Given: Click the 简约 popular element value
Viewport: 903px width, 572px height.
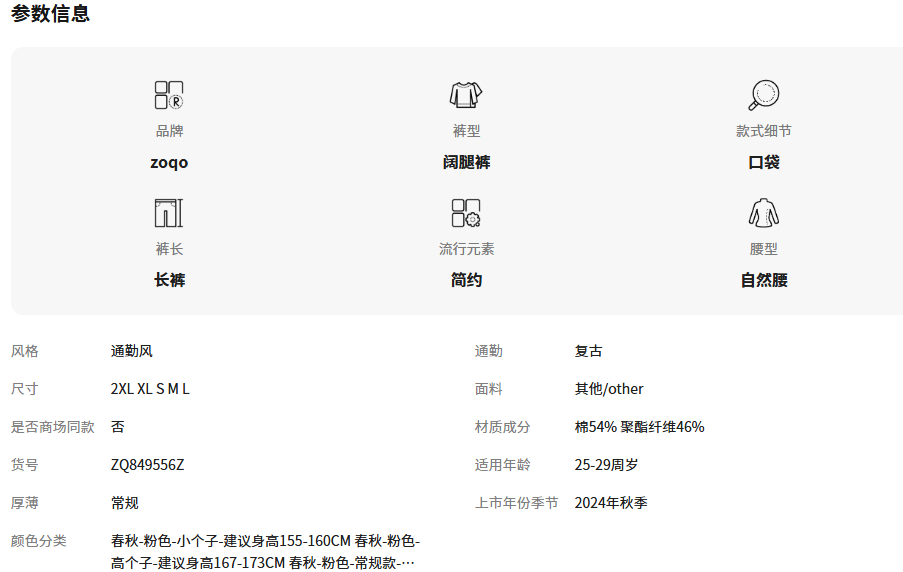Looking at the screenshot, I should pyautogui.click(x=466, y=280).
